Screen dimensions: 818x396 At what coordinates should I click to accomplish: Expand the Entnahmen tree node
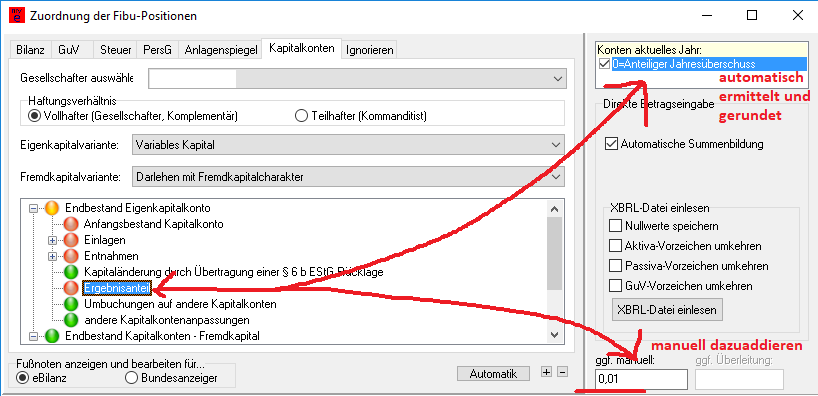tap(52, 256)
